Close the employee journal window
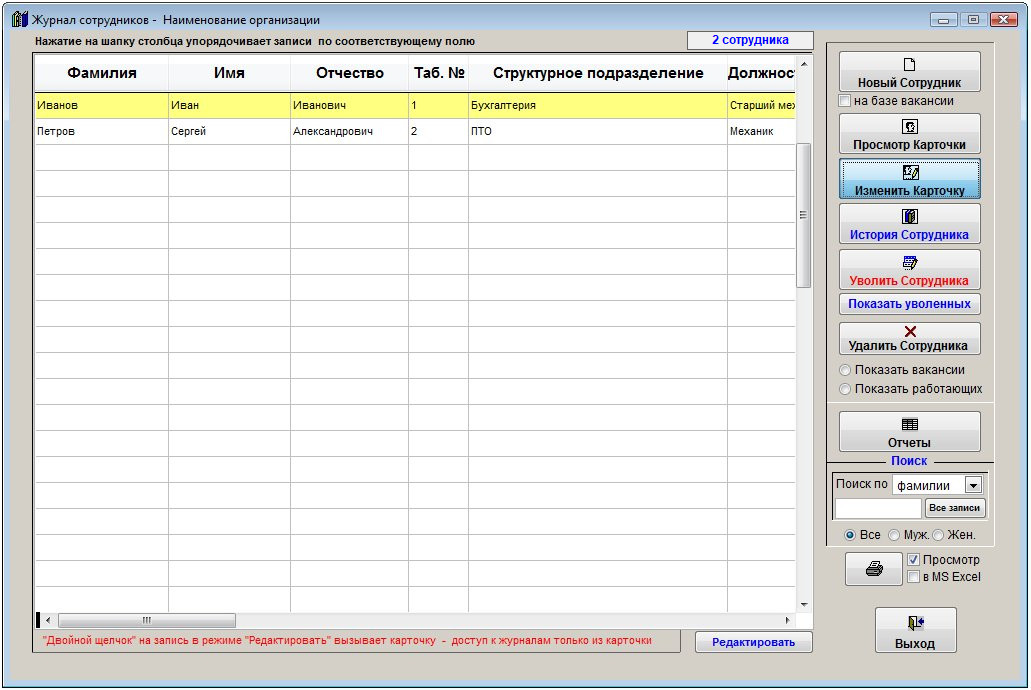1031x690 pixels. click(1004, 20)
